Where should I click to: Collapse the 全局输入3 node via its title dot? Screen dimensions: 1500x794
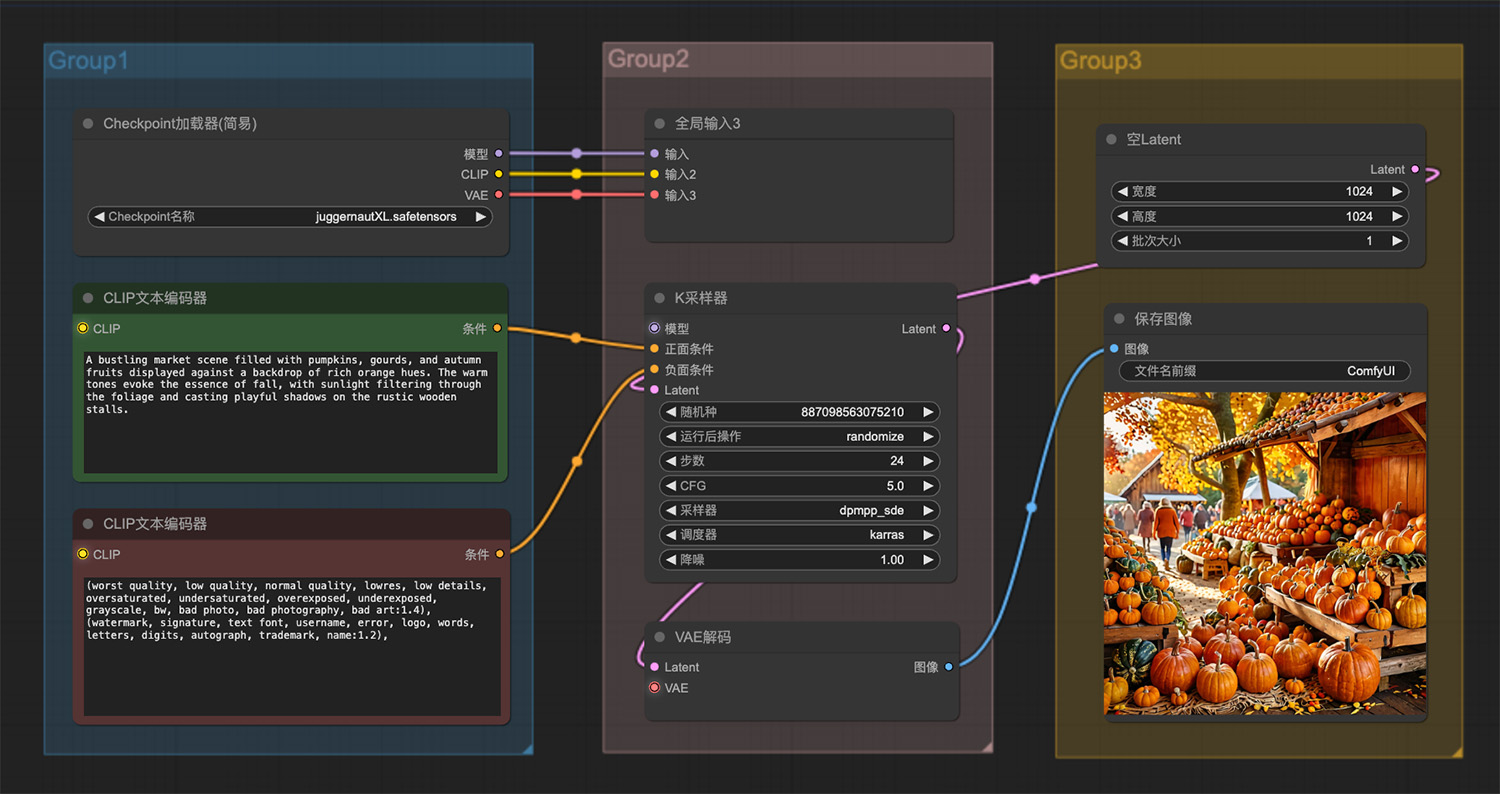[x=660, y=124]
